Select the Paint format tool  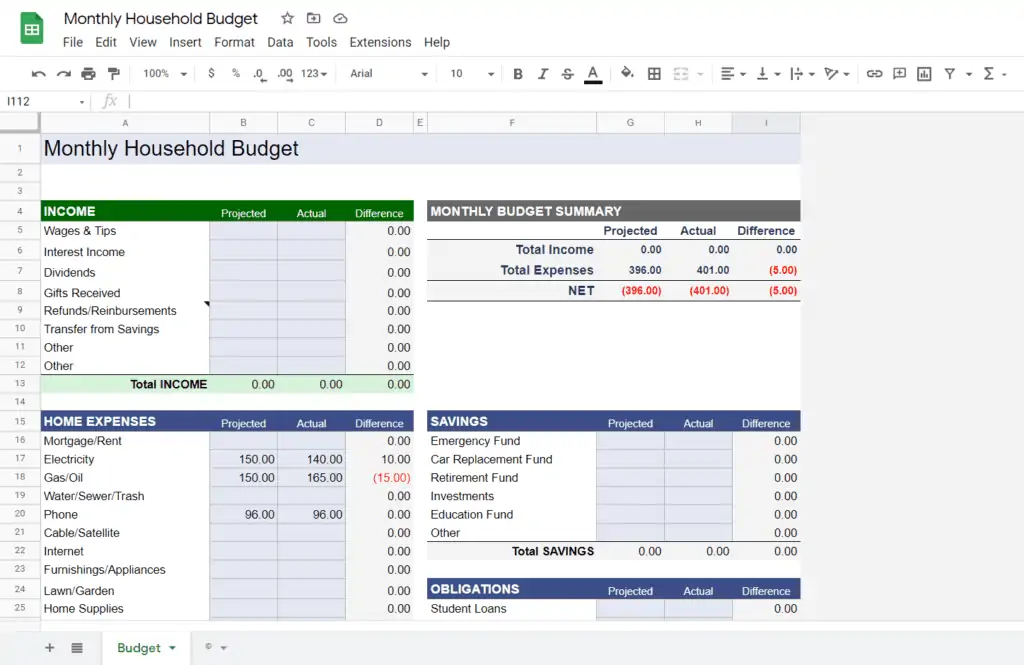[x=113, y=73]
